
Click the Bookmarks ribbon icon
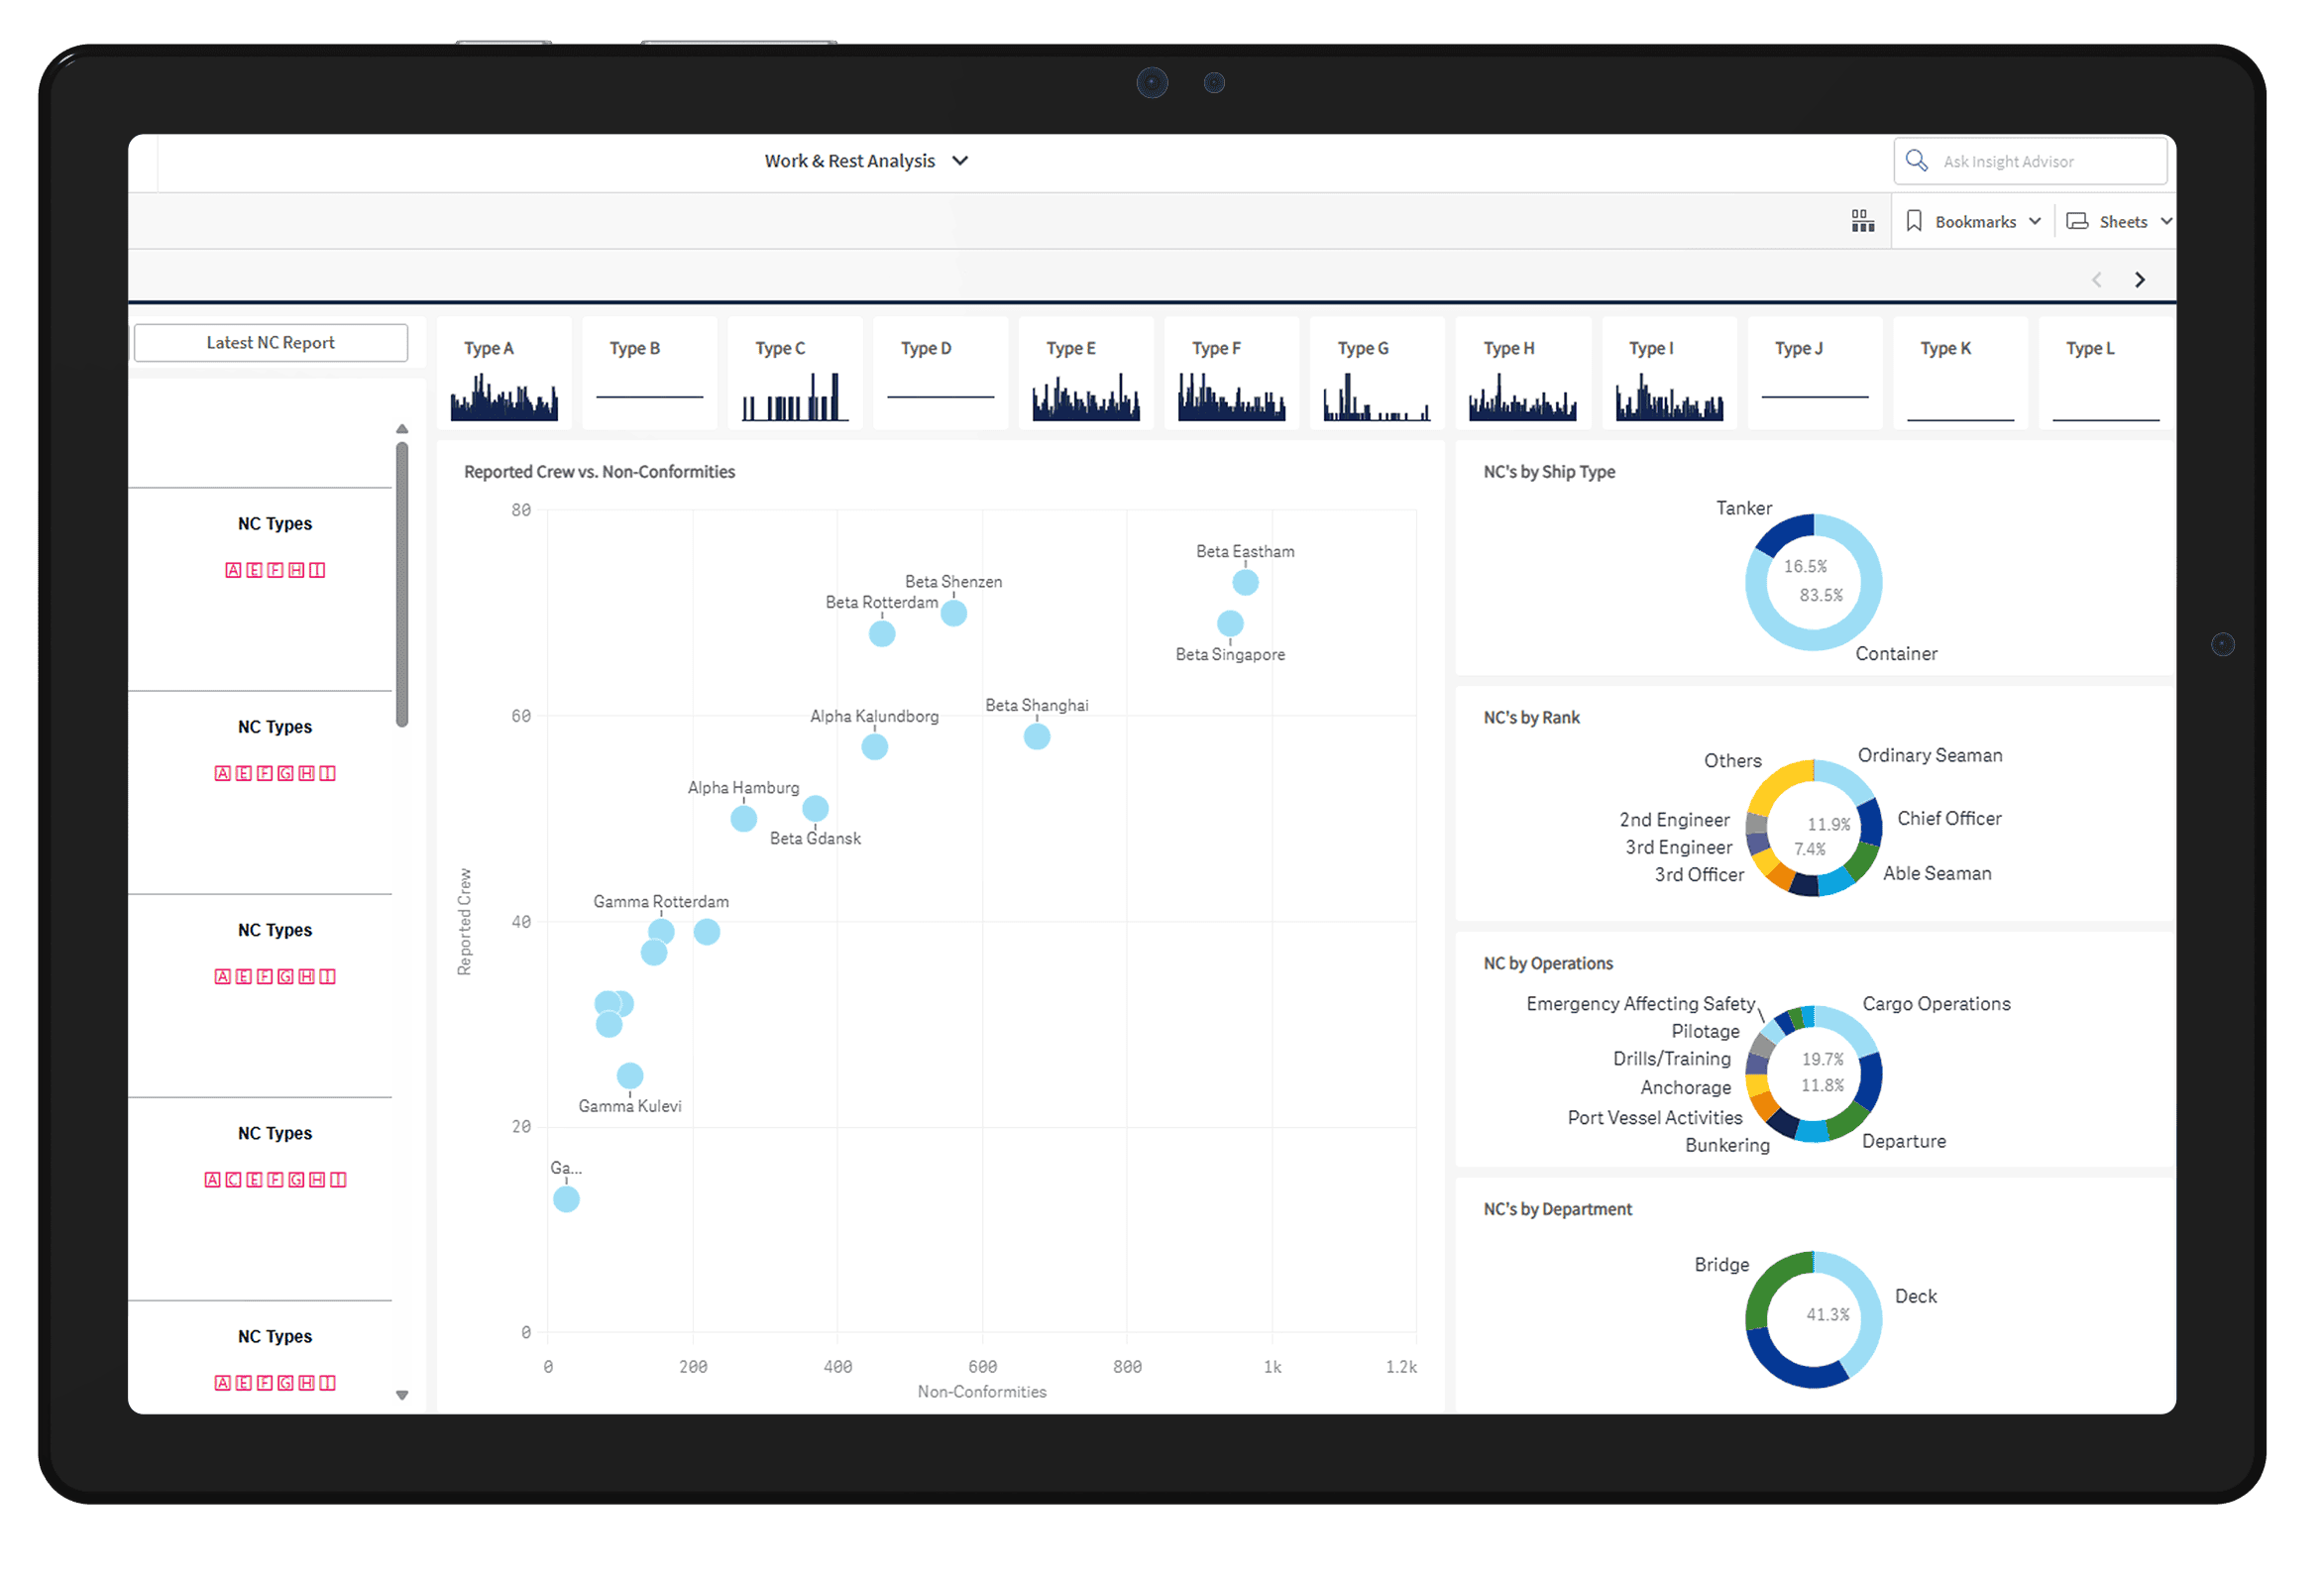[x=1914, y=221]
